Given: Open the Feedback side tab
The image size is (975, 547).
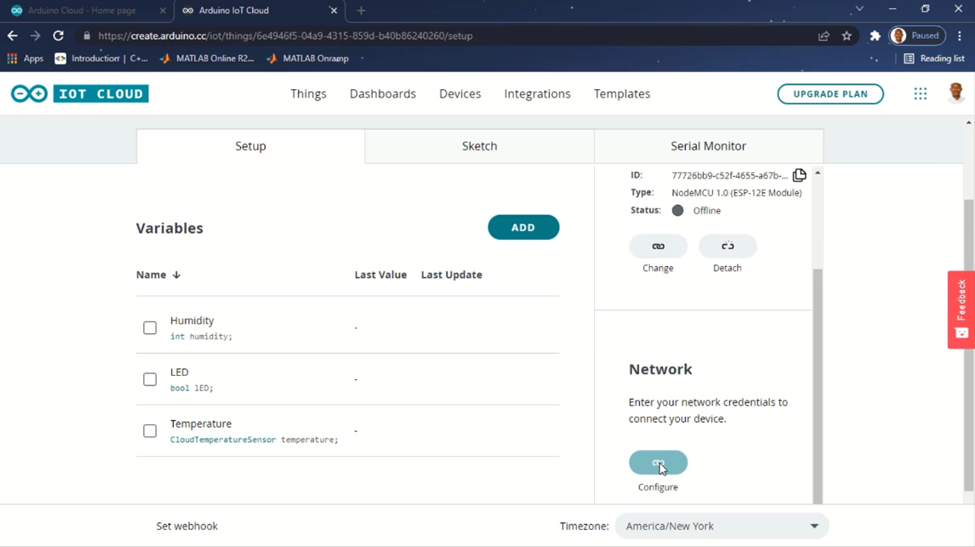Looking at the screenshot, I should (961, 310).
